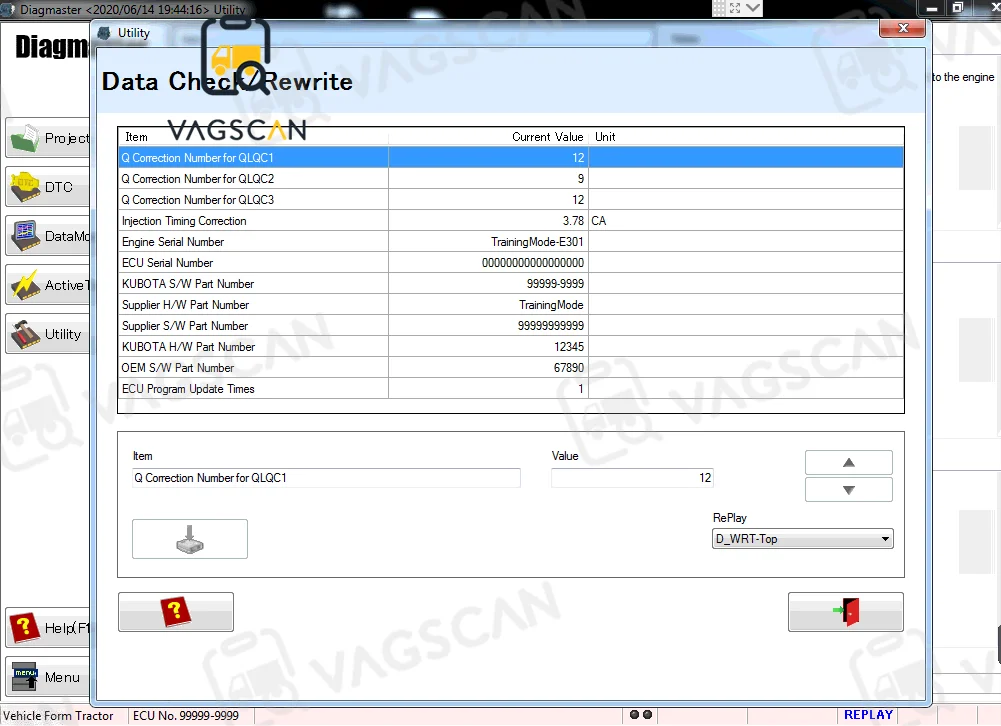Image resolution: width=1001 pixels, height=726 pixels.
Task: Select the Supplier H/W Part Number row
Action: click(511, 305)
